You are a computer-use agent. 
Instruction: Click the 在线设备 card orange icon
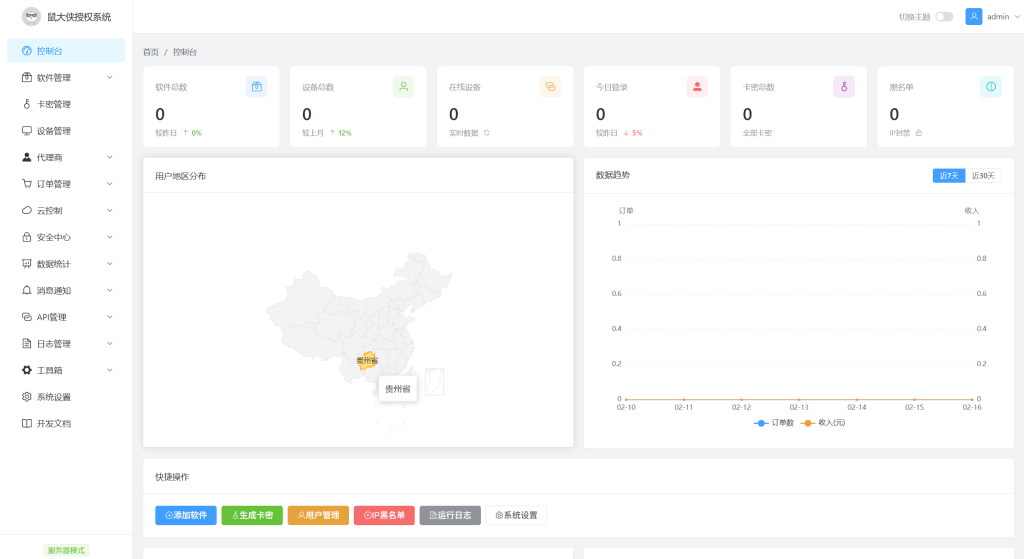pos(551,87)
